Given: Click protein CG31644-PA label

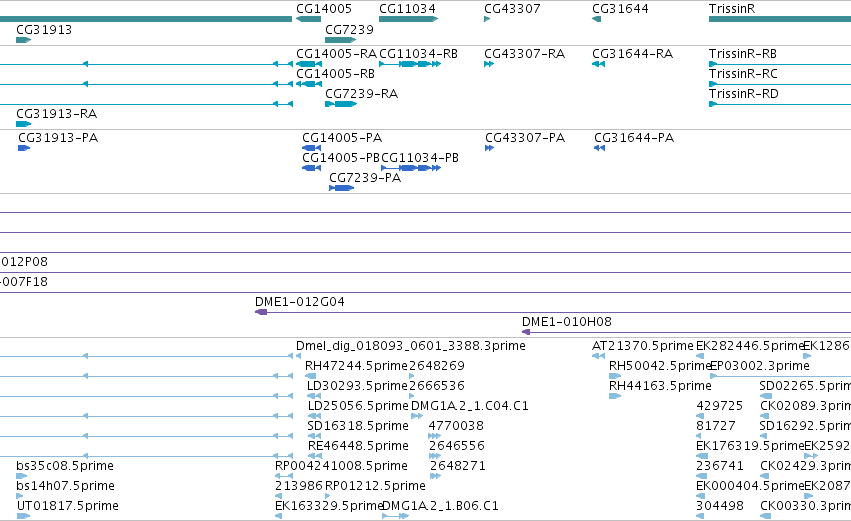Looking at the screenshot, I should 634,138.
